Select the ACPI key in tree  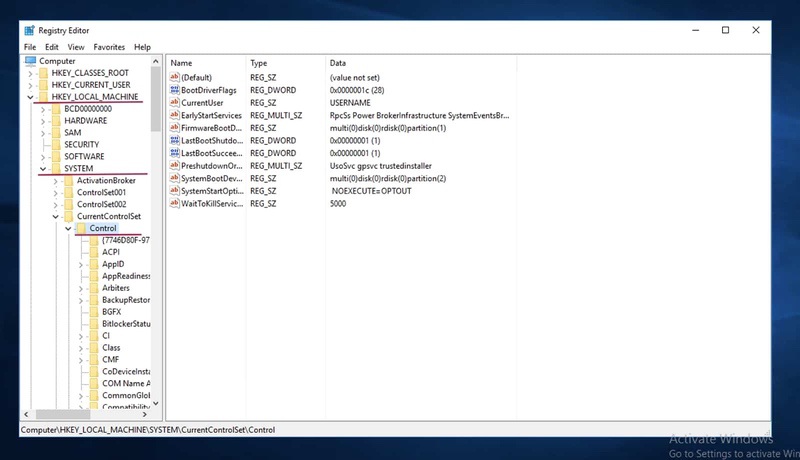pos(111,252)
